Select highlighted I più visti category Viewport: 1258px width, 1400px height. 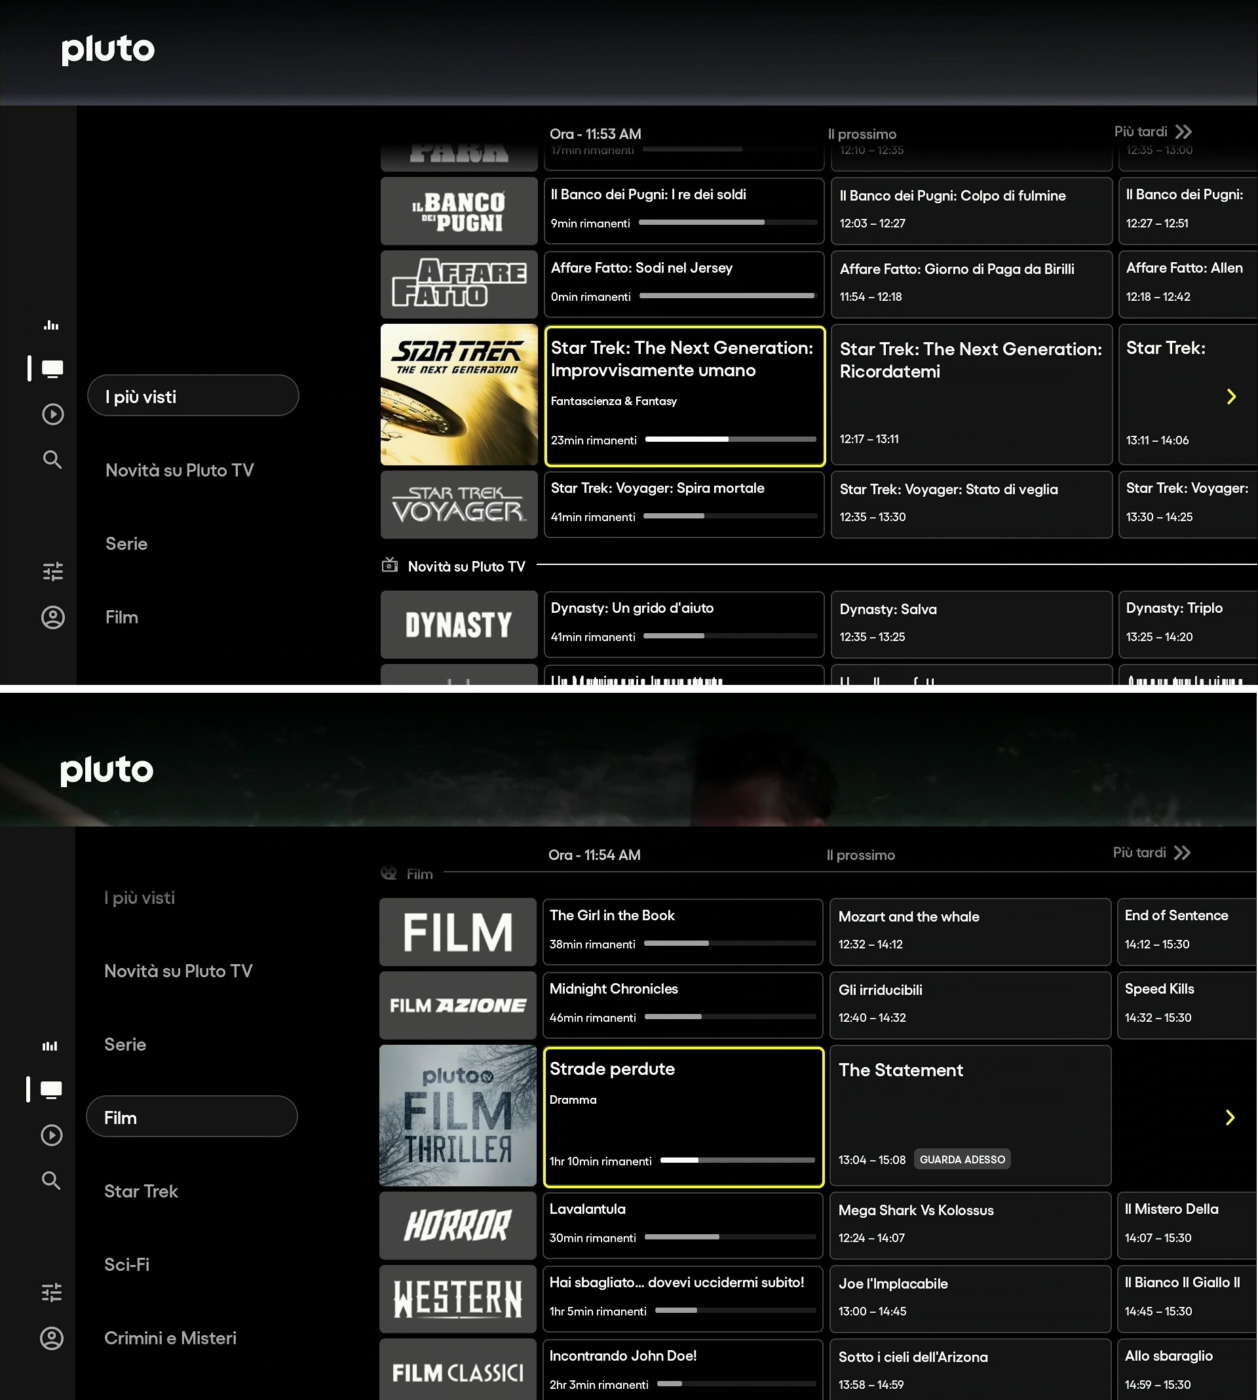click(x=193, y=396)
